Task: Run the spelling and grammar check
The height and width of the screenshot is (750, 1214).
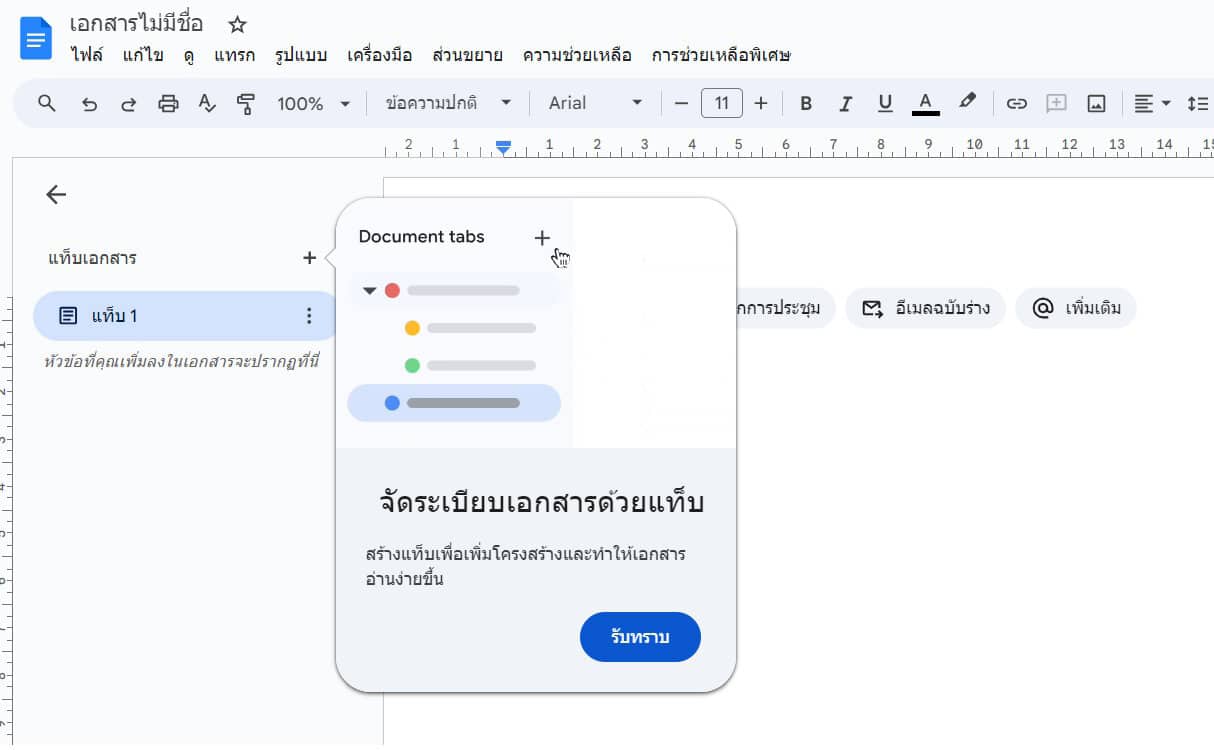Action: pos(207,103)
